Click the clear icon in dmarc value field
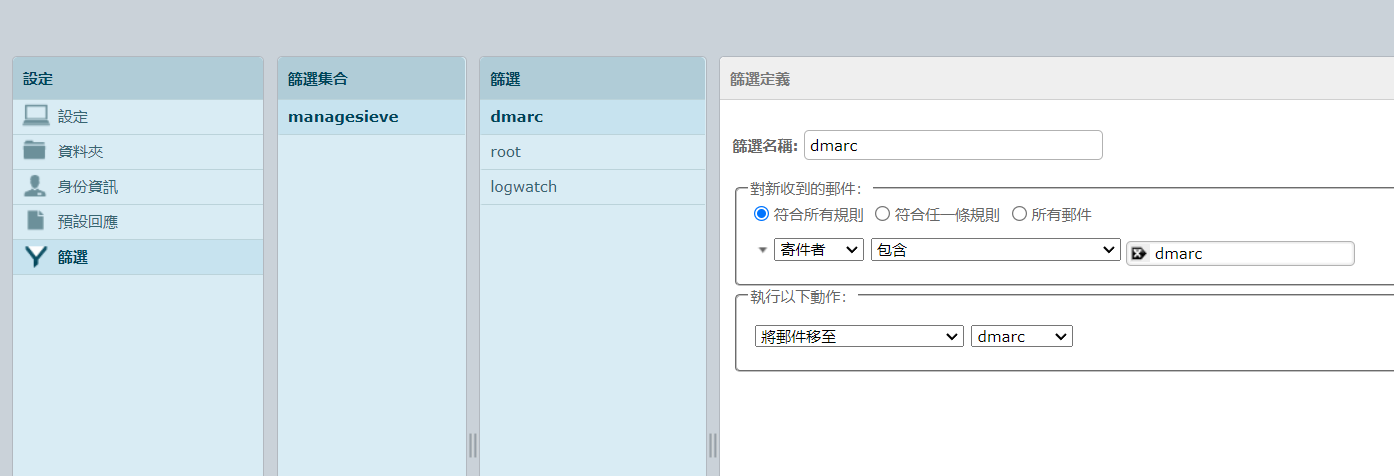The height and width of the screenshot is (476, 1394). point(1139,254)
